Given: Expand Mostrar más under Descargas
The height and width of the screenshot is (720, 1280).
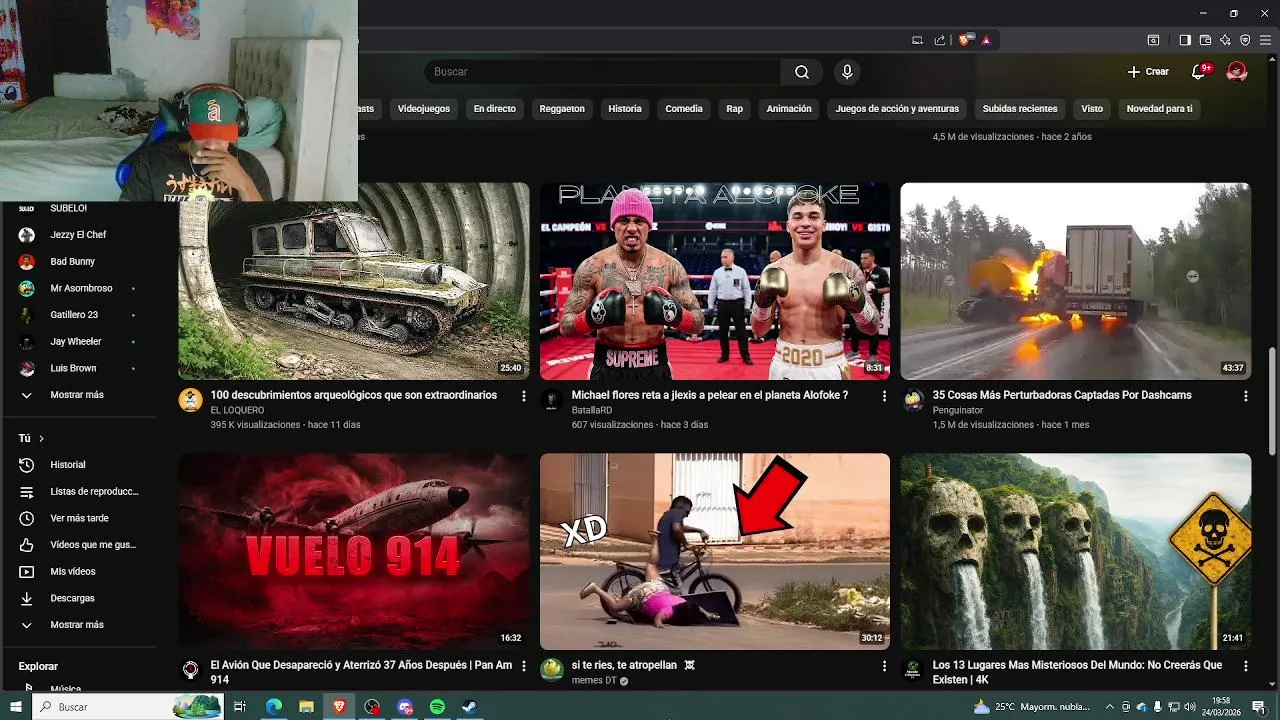Looking at the screenshot, I should tap(76, 625).
